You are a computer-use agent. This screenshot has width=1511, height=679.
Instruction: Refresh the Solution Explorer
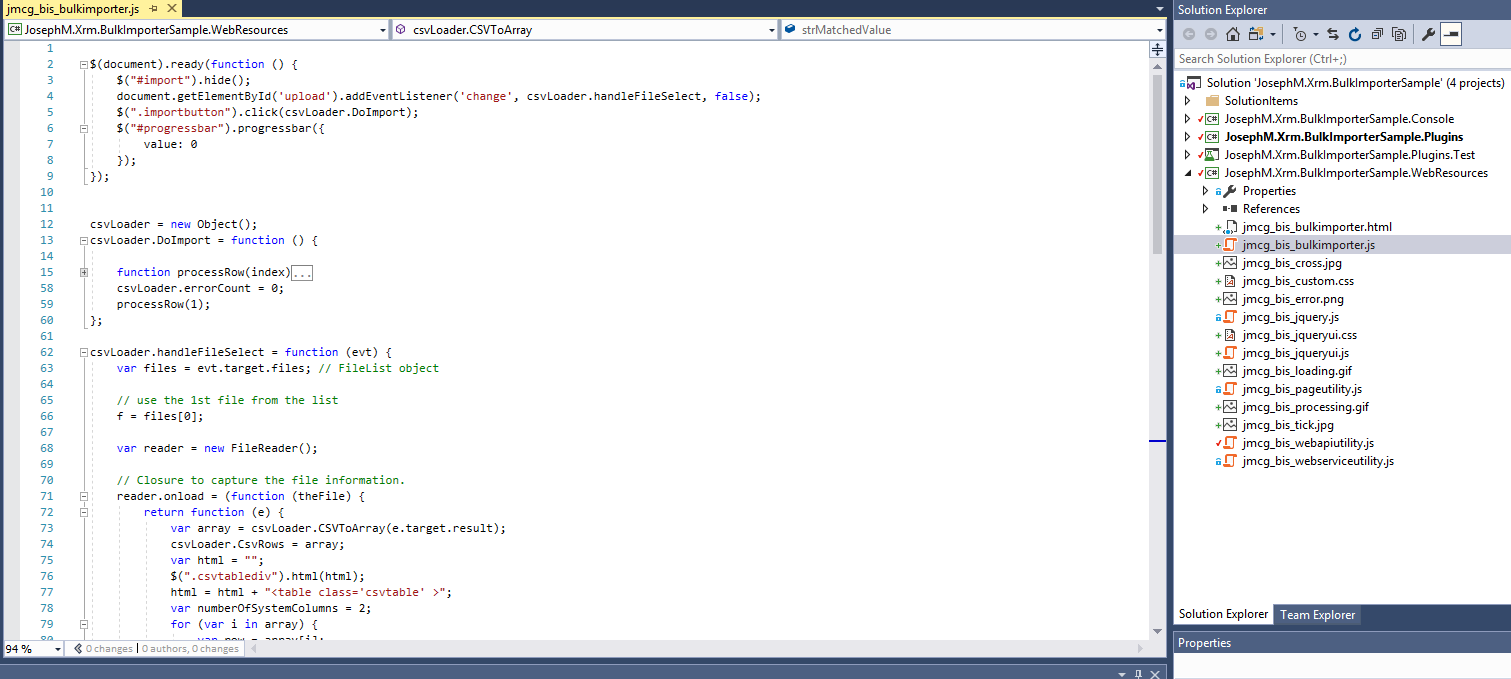click(1355, 33)
